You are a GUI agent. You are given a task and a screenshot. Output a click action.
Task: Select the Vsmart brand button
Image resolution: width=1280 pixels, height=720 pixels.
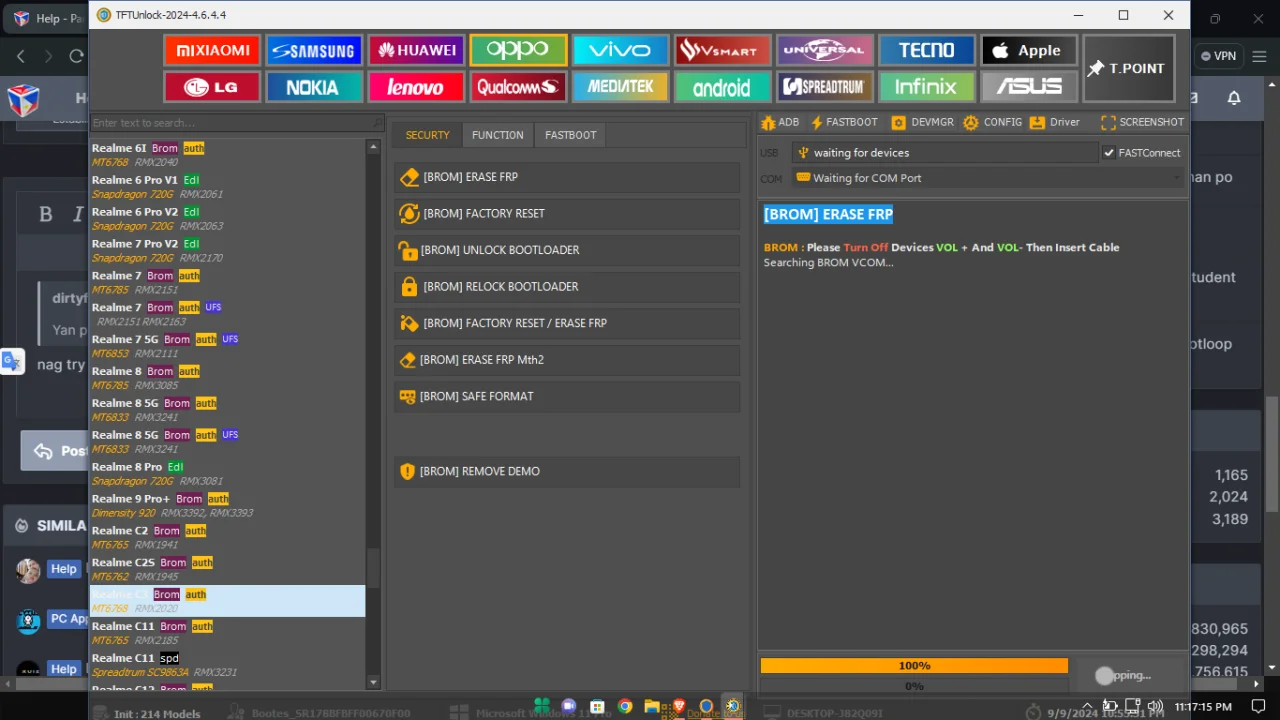(x=722, y=50)
